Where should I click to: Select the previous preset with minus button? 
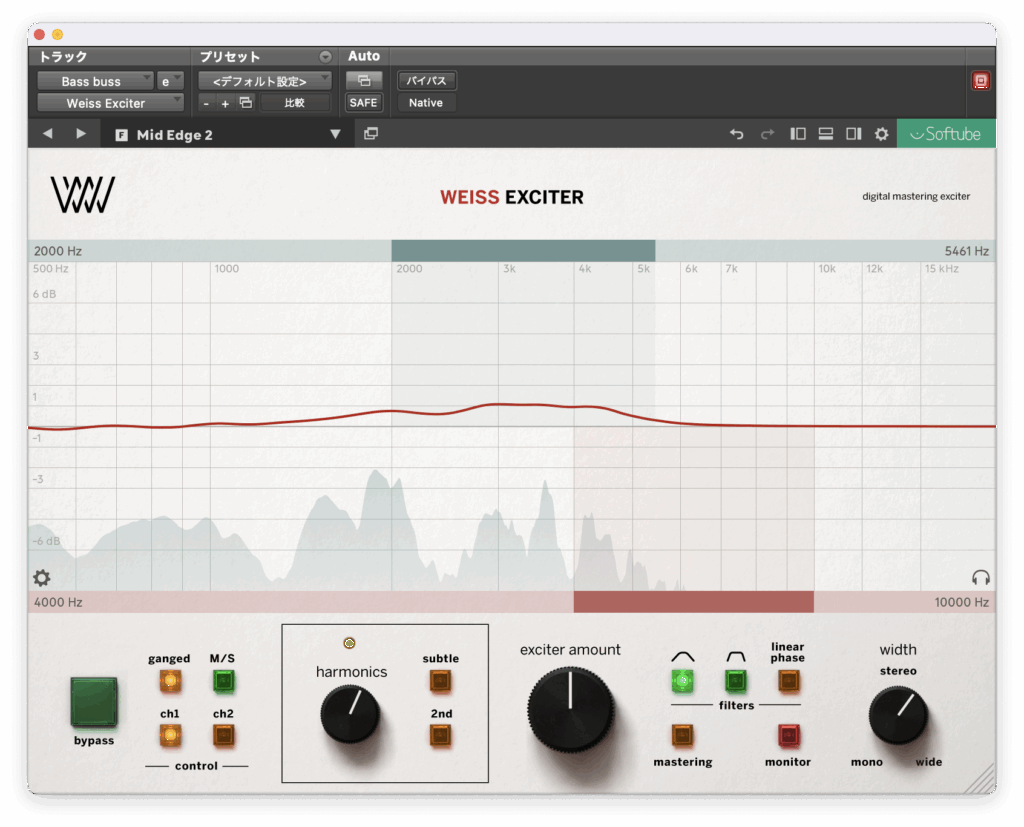click(x=206, y=103)
